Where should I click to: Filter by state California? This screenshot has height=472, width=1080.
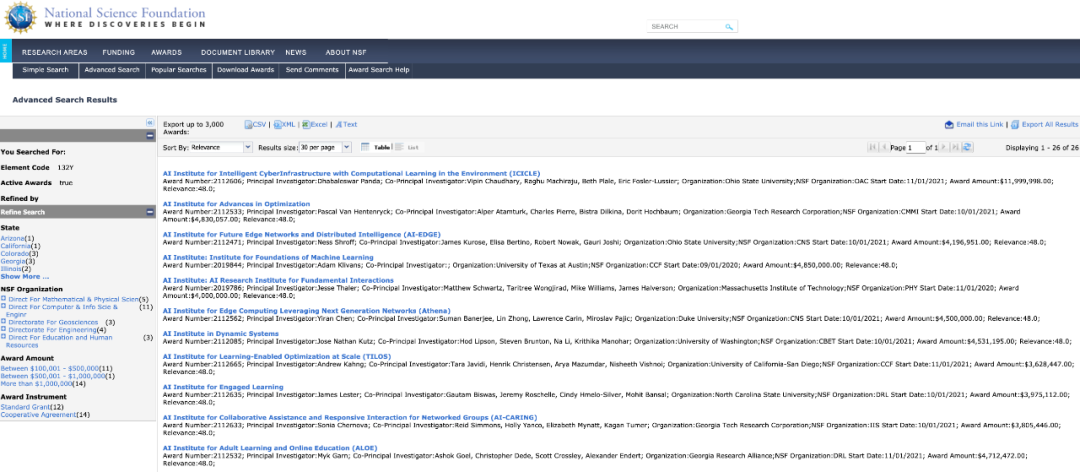(x=16, y=246)
